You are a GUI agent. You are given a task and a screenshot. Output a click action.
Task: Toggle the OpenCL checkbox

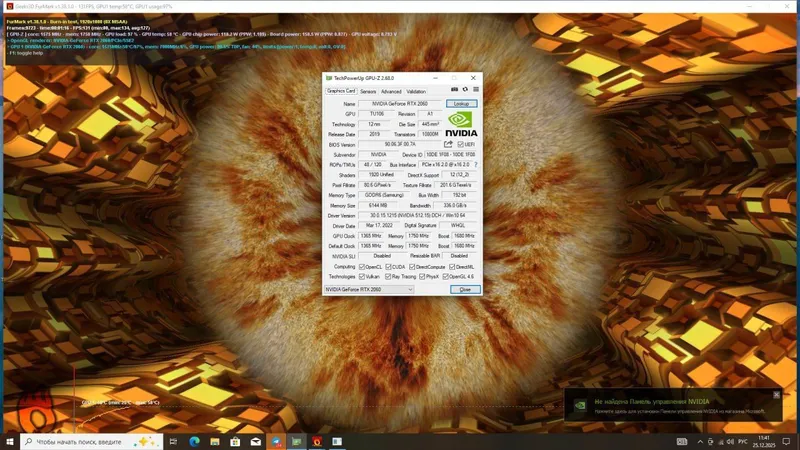point(362,267)
